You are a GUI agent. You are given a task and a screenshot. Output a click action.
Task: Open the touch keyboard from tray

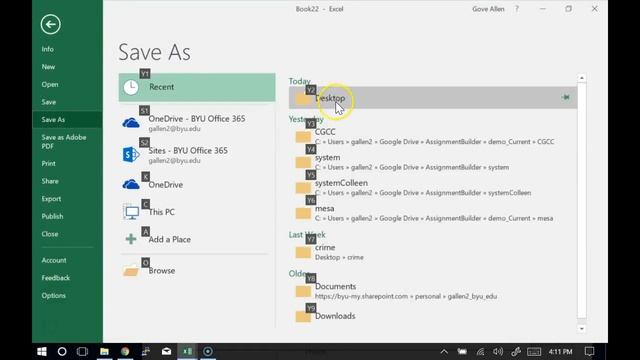[534, 351]
